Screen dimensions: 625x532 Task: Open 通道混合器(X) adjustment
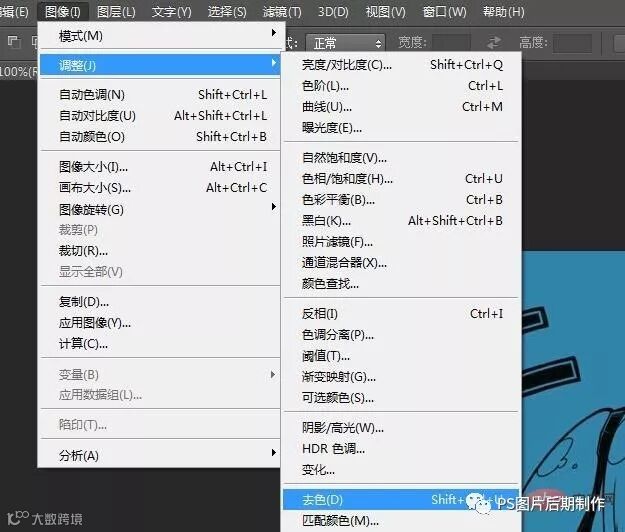(x=401, y=263)
